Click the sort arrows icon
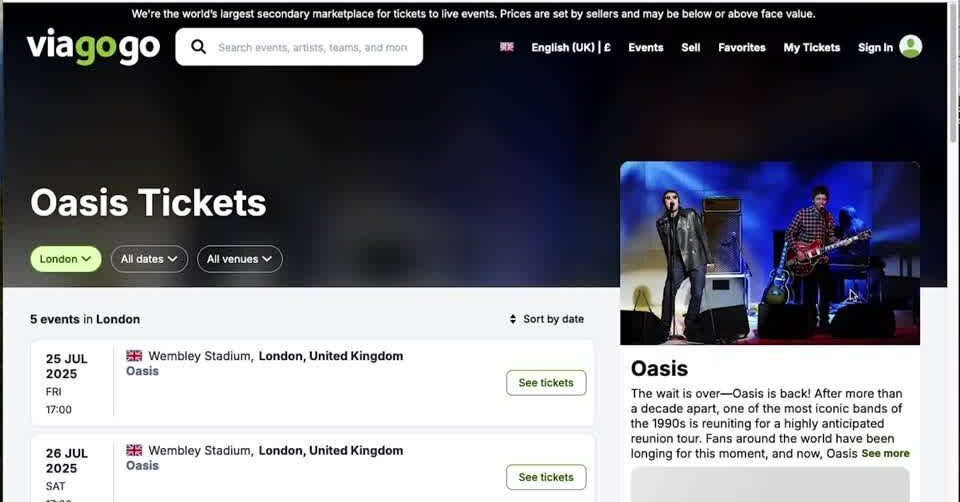 [x=514, y=319]
